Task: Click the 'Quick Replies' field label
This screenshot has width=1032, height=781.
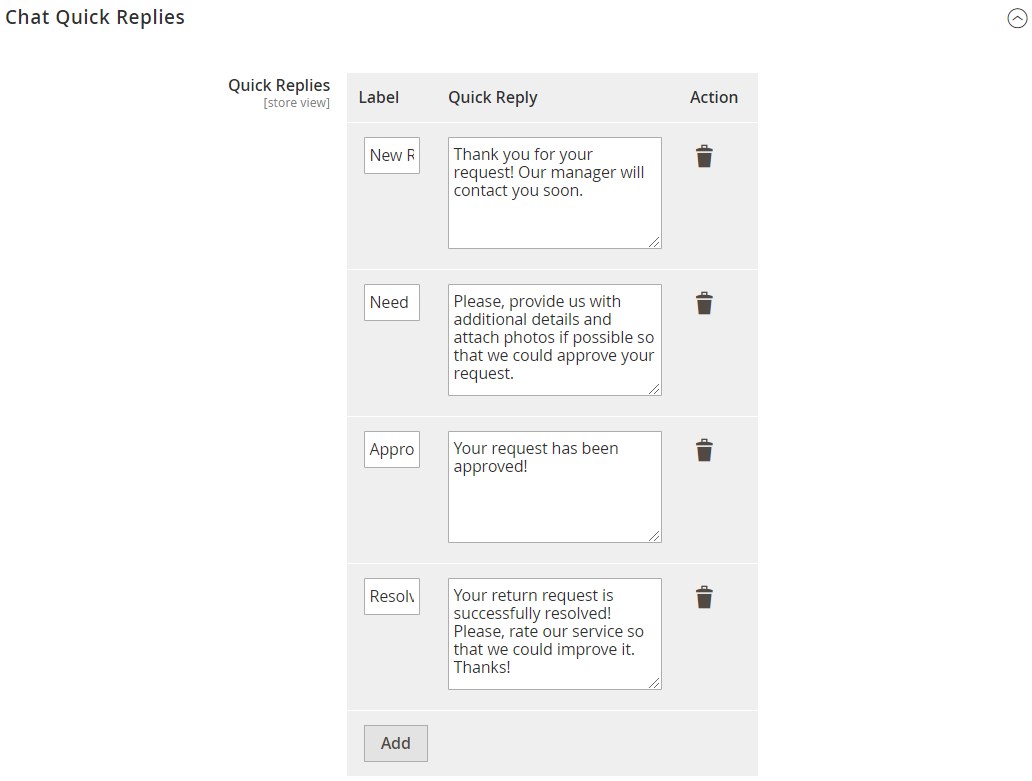Action: coord(279,85)
